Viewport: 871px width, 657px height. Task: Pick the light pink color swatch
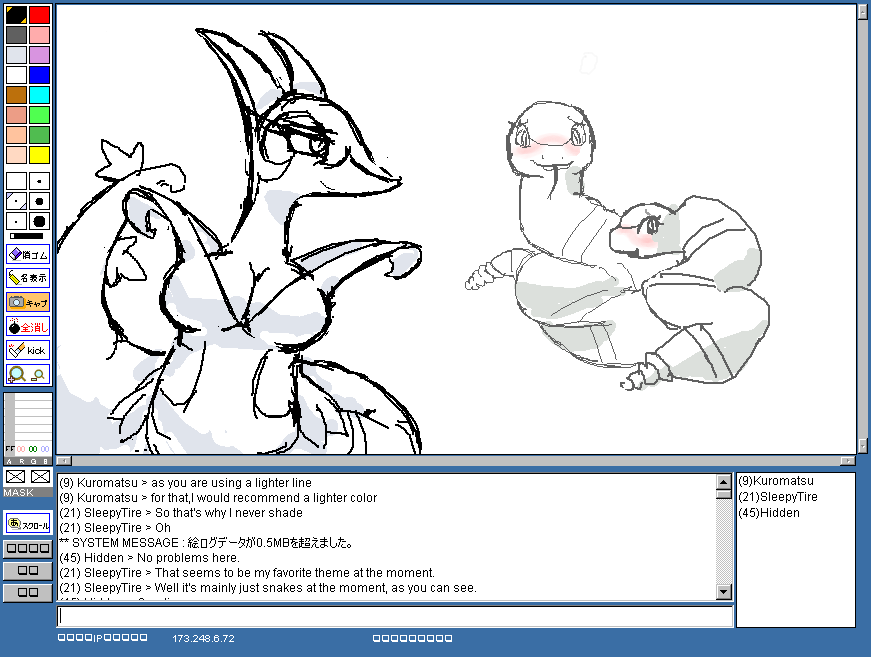point(39,35)
